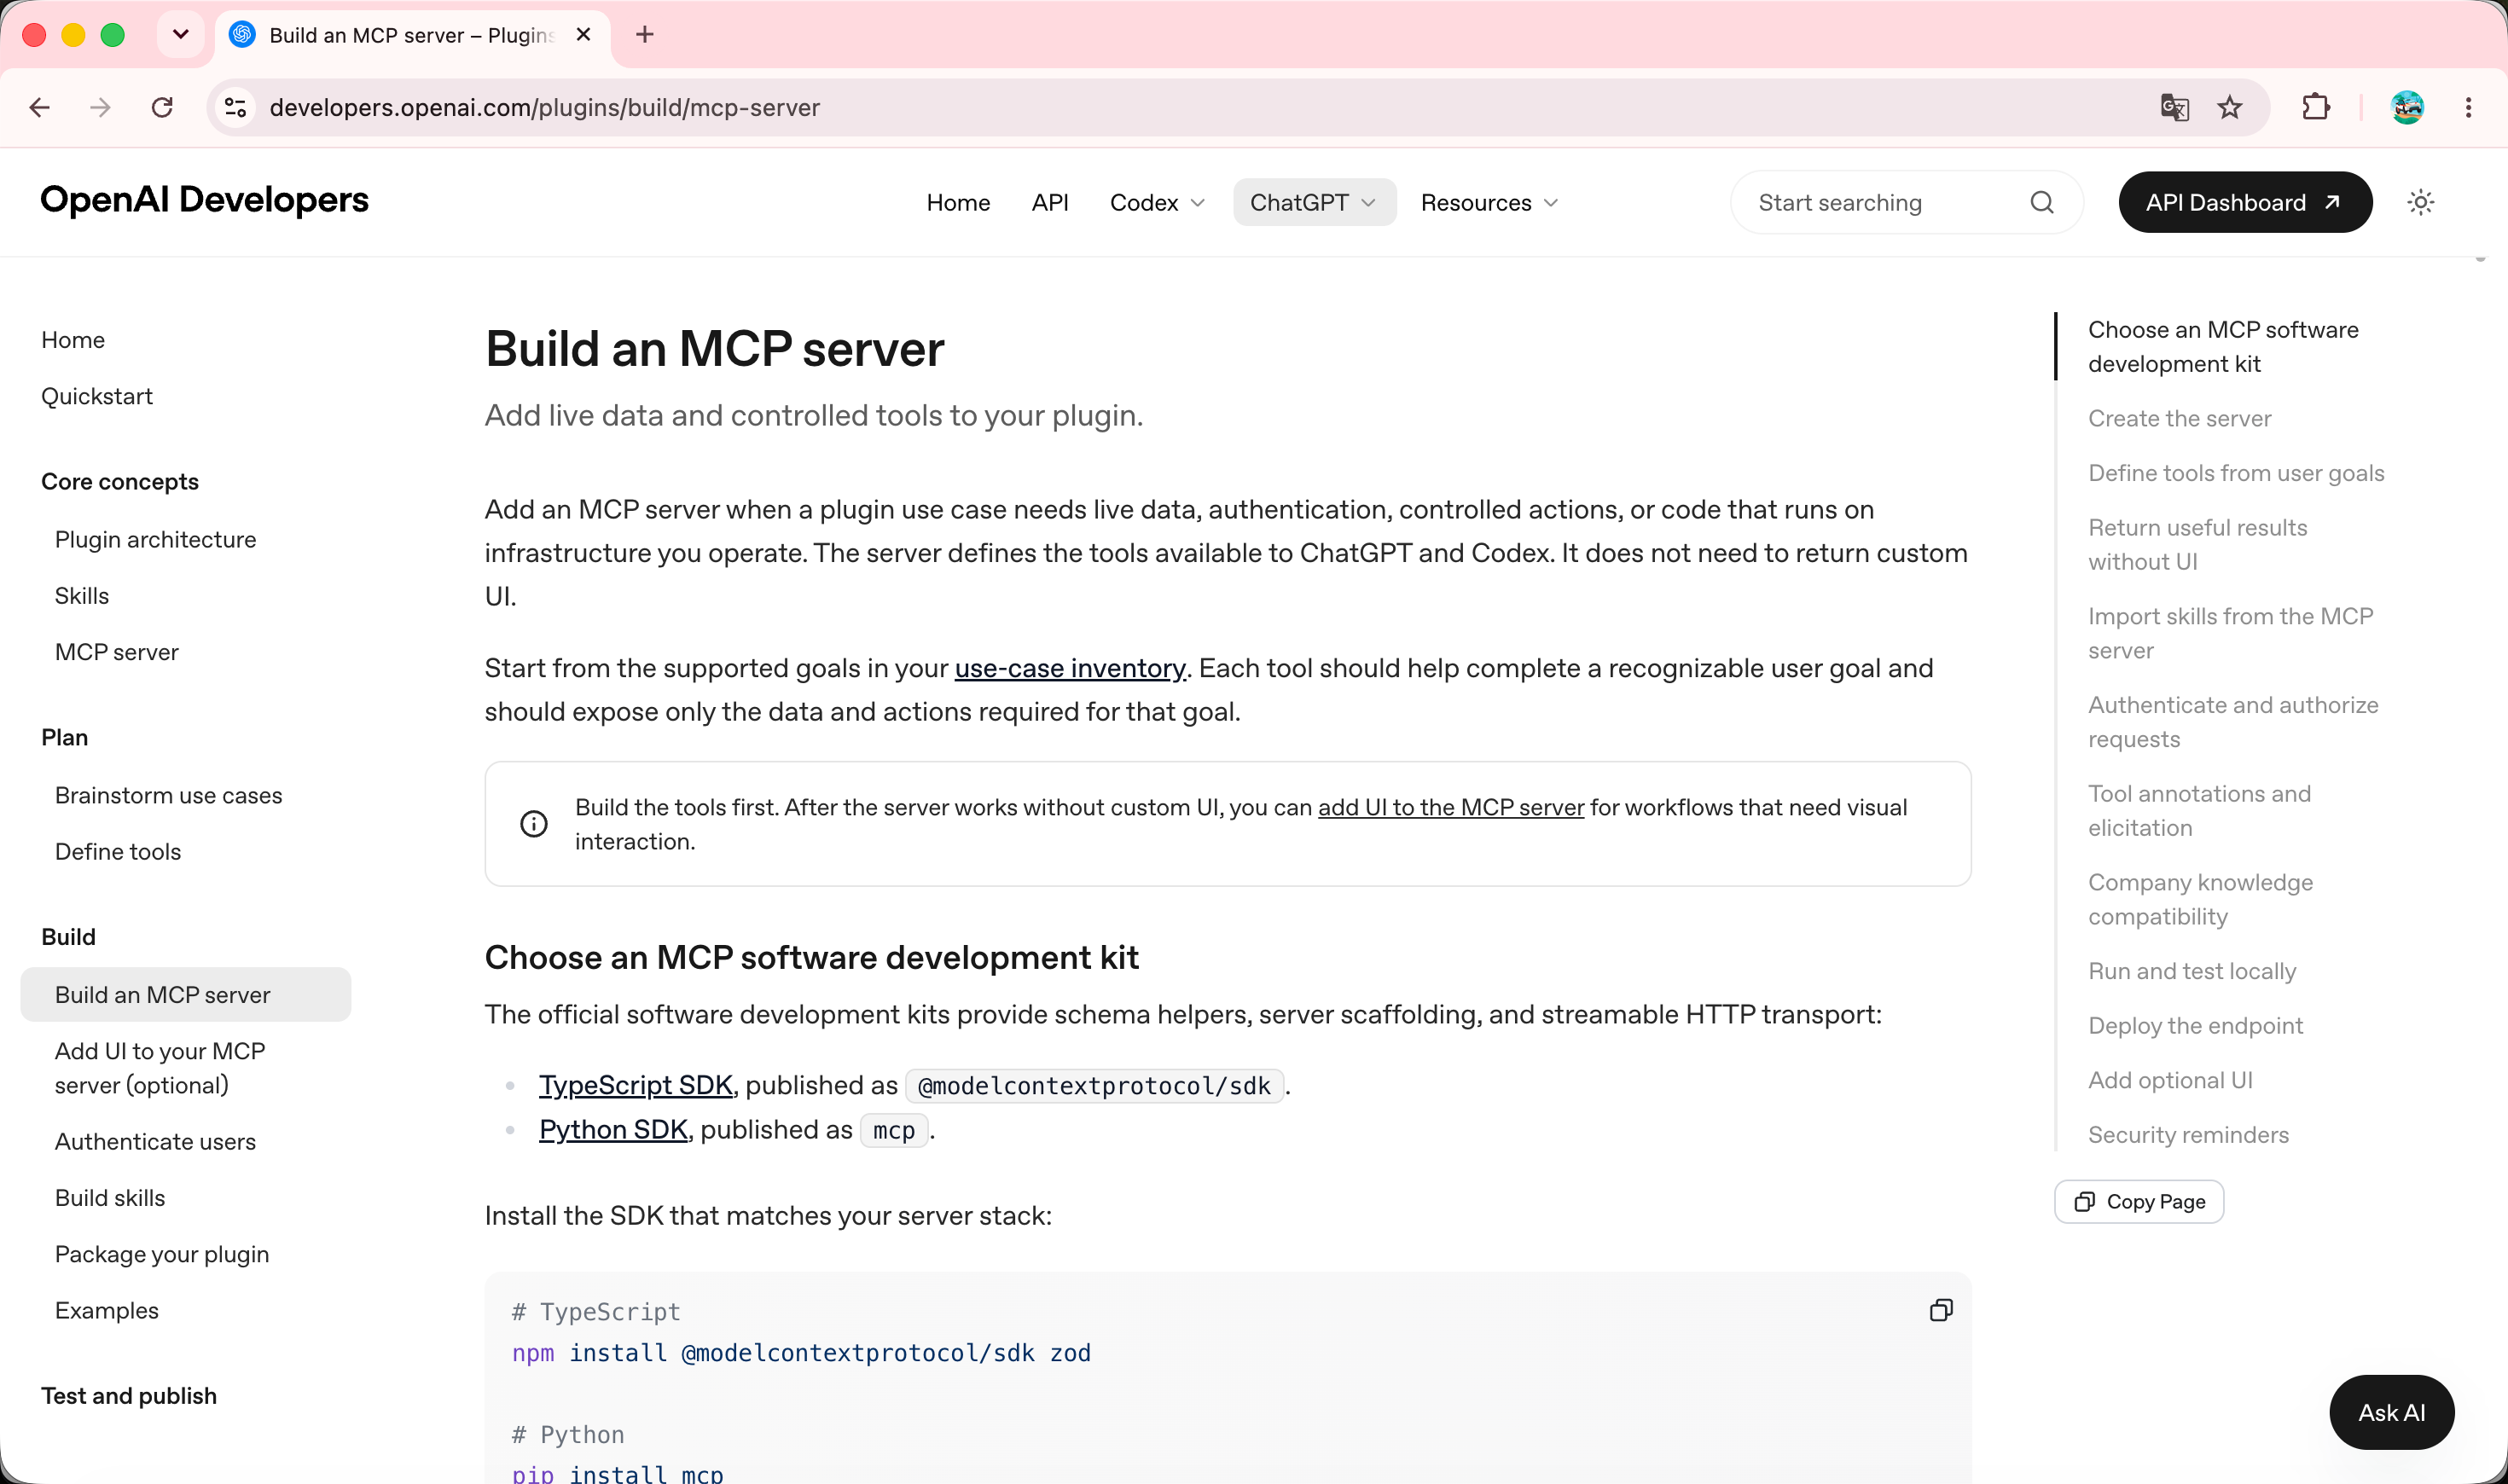Open MCP server under Core concepts
The height and width of the screenshot is (1484, 2508).
coord(117,652)
